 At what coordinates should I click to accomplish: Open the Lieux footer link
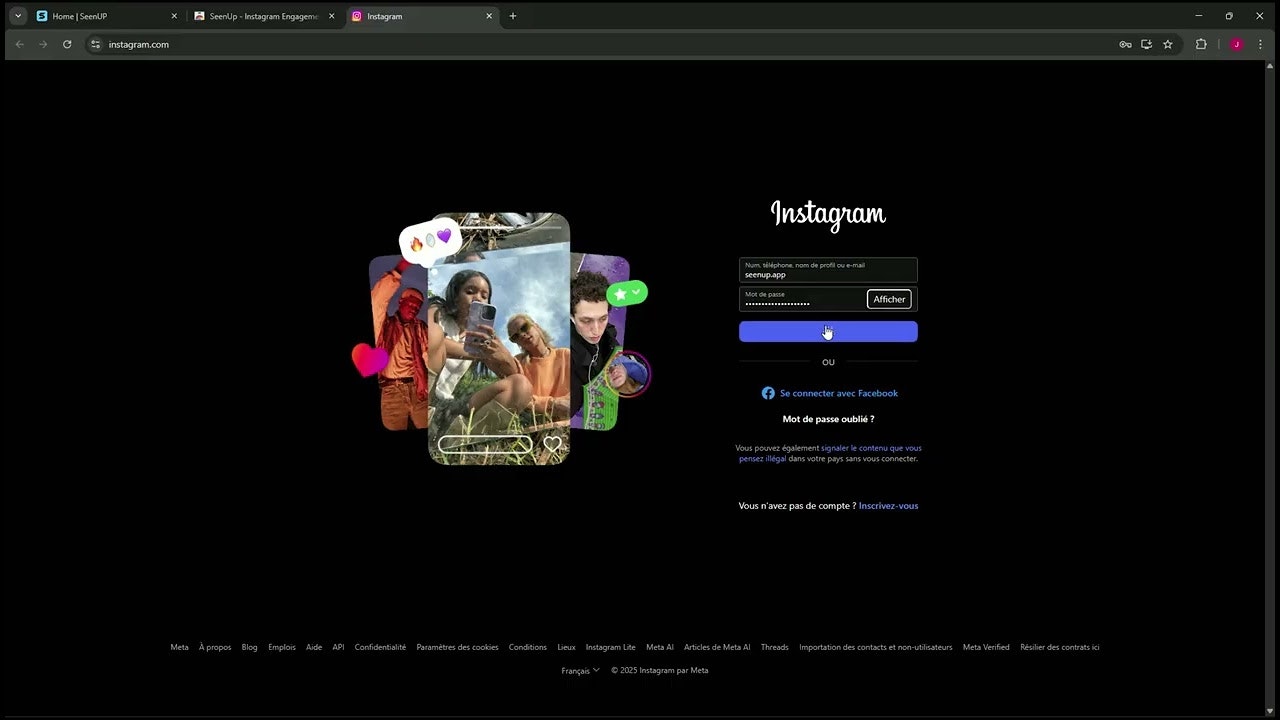tap(566, 647)
